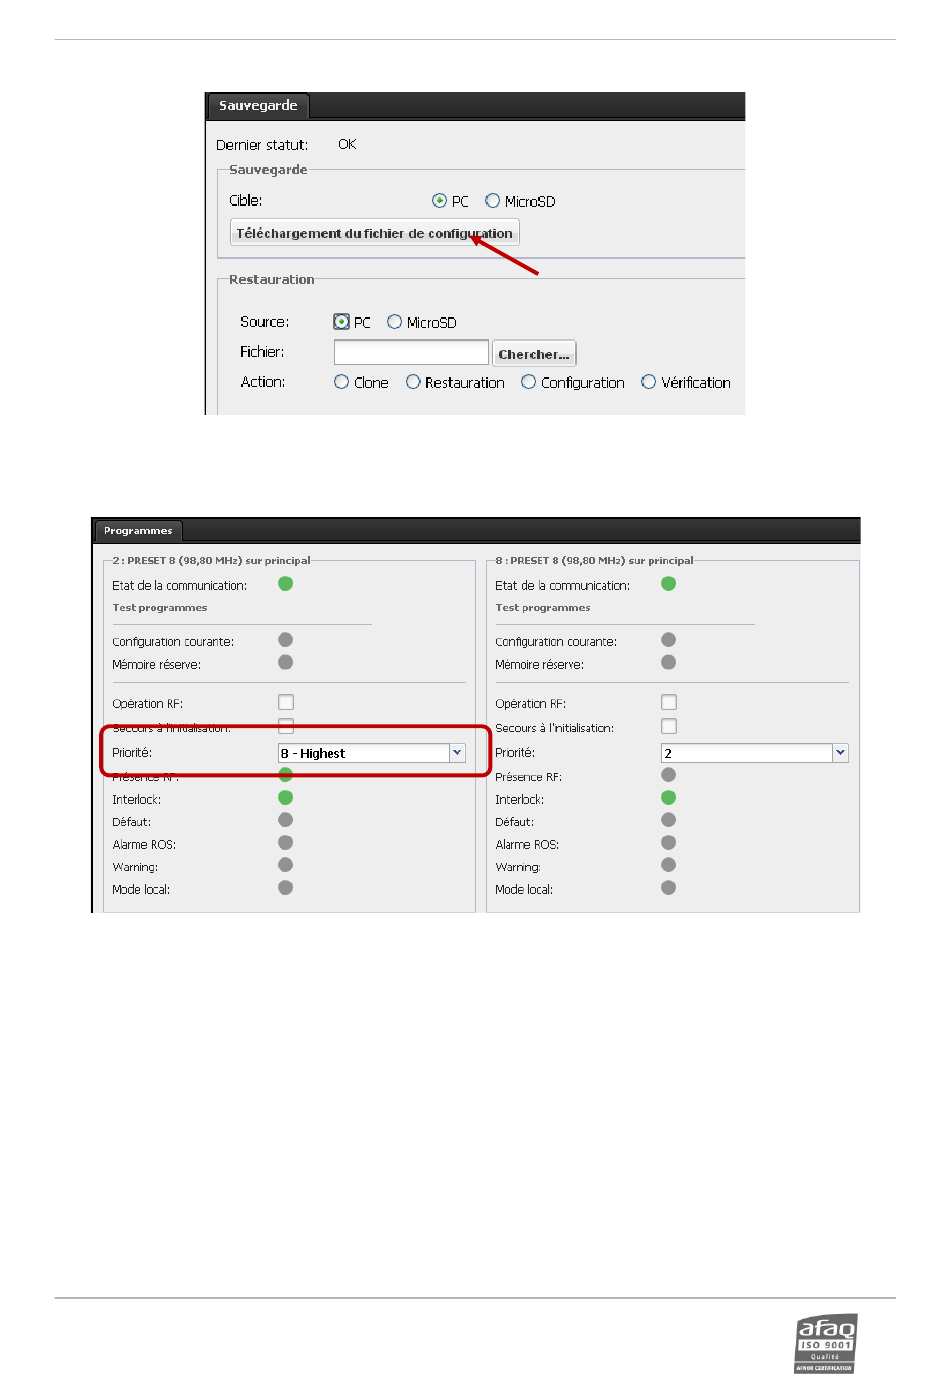950x1378 pixels.
Task: Choose the Vérification action option
Action: (x=649, y=382)
